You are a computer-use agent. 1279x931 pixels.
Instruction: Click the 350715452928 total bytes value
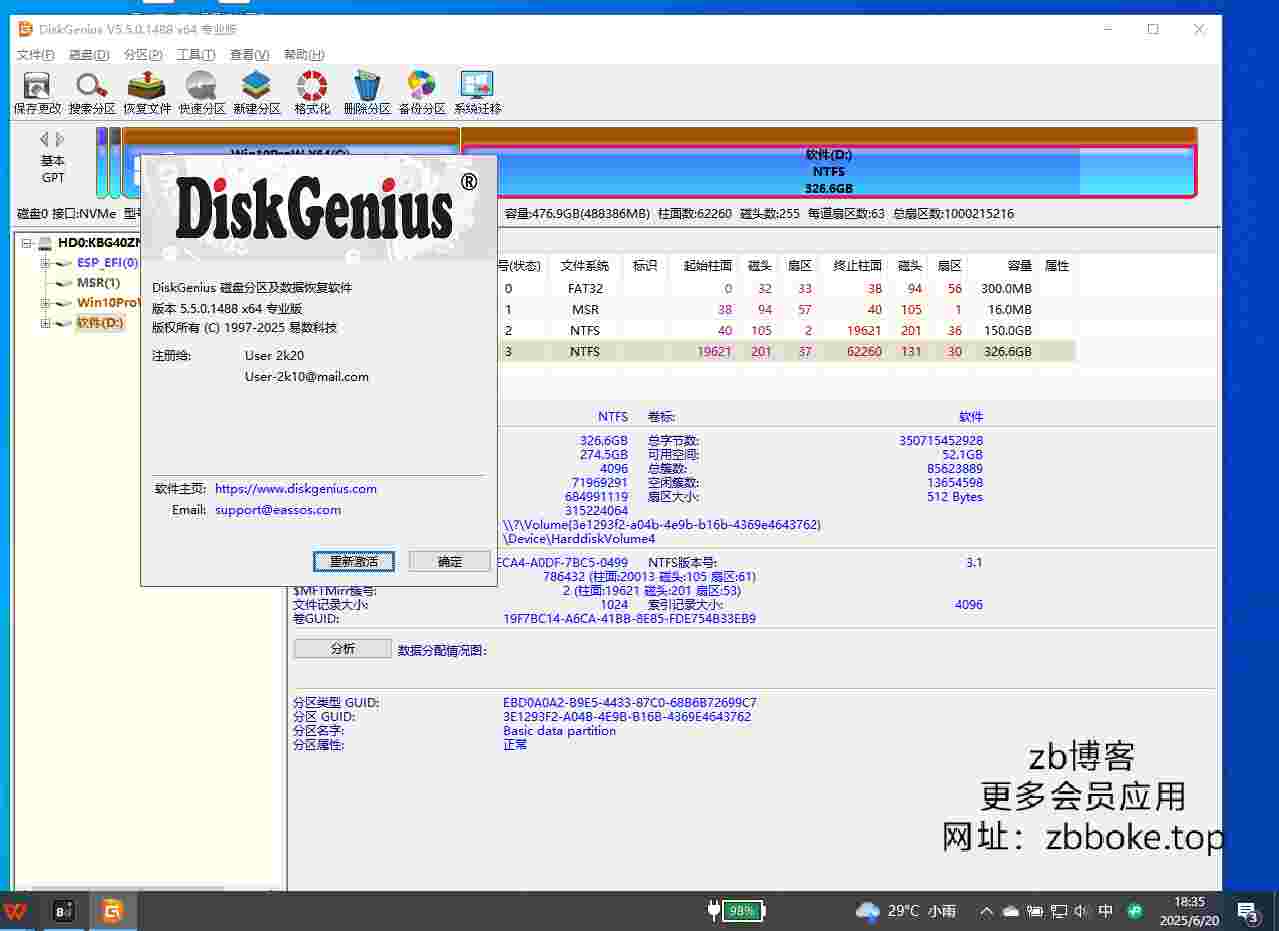pos(941,441)
